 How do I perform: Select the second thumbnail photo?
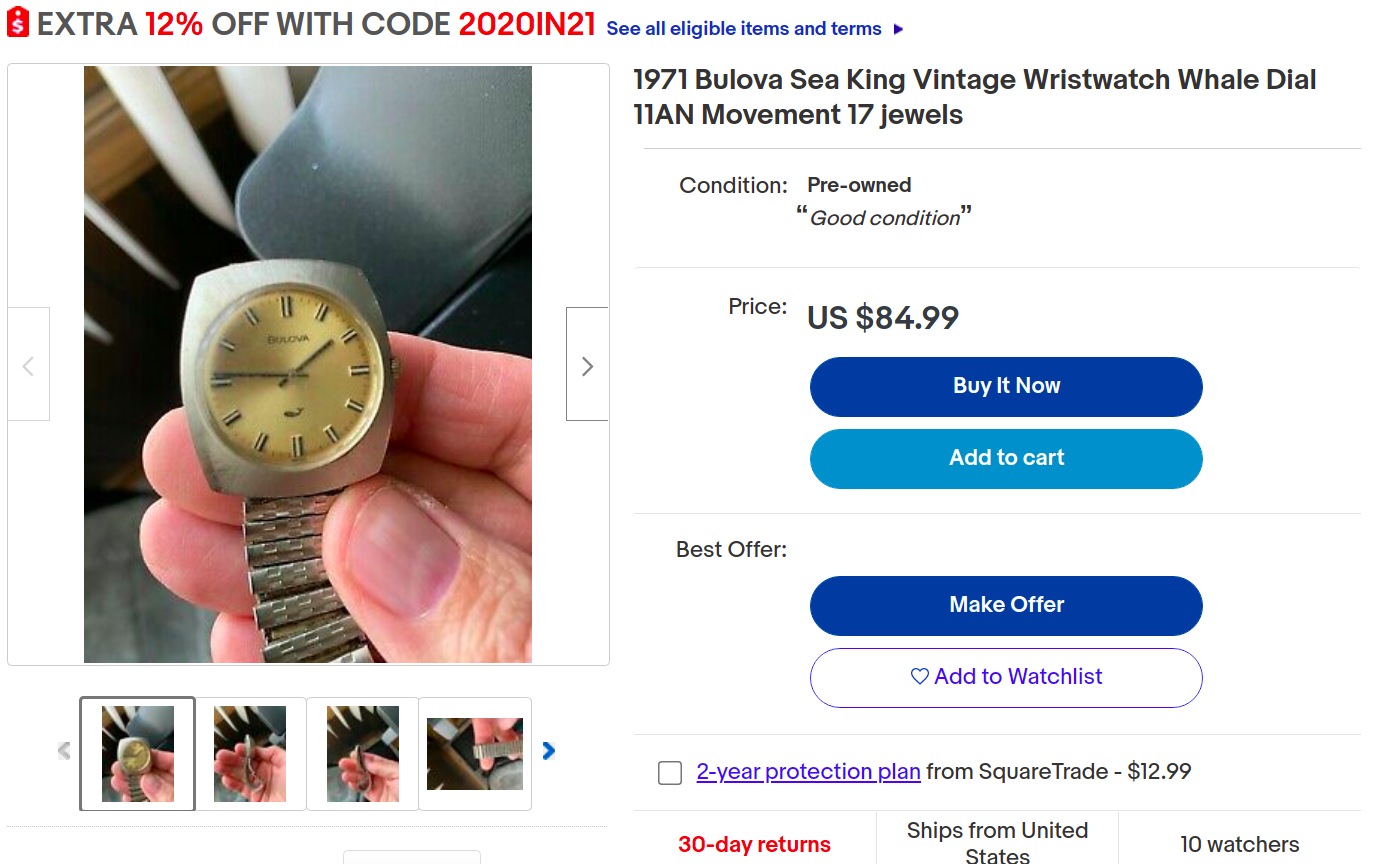(x=250, y=753)
